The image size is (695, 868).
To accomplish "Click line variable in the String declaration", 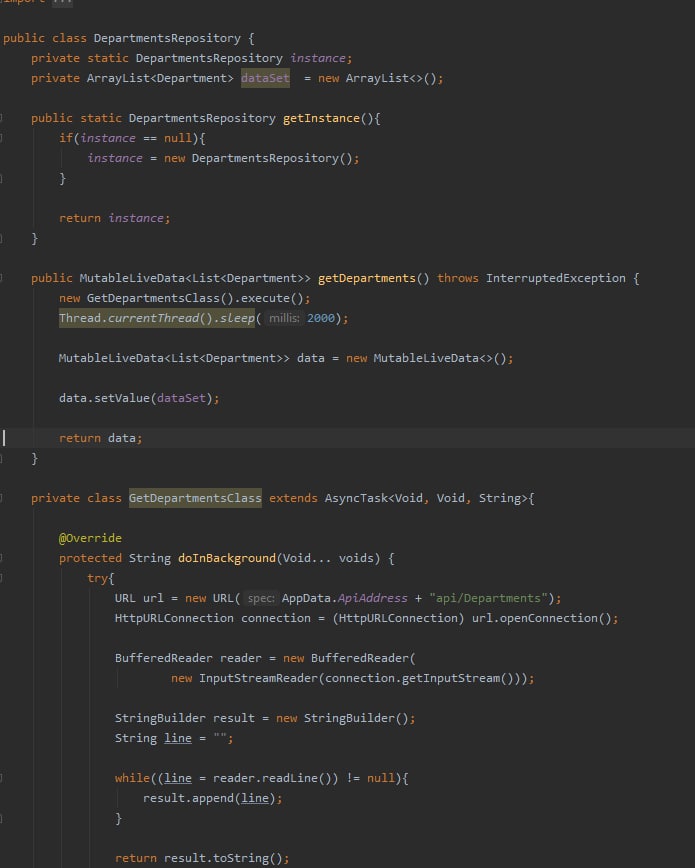I will pos(178,738).
